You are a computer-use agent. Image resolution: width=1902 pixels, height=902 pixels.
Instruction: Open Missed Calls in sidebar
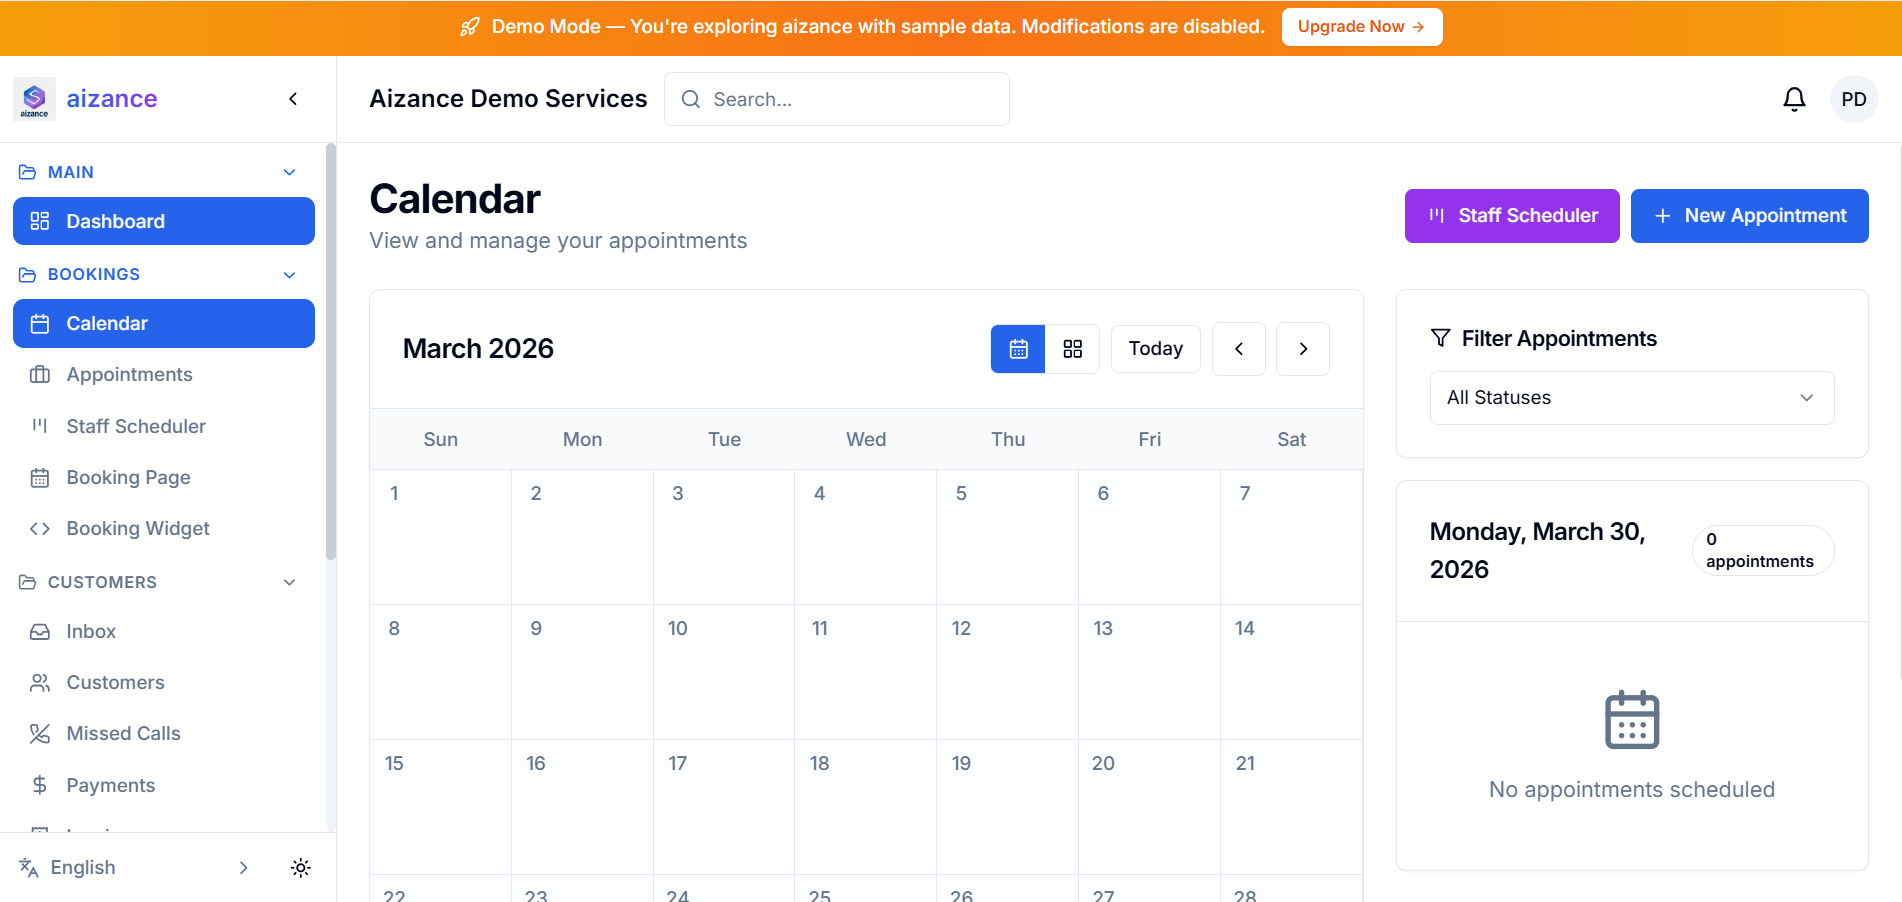[164, 733]
